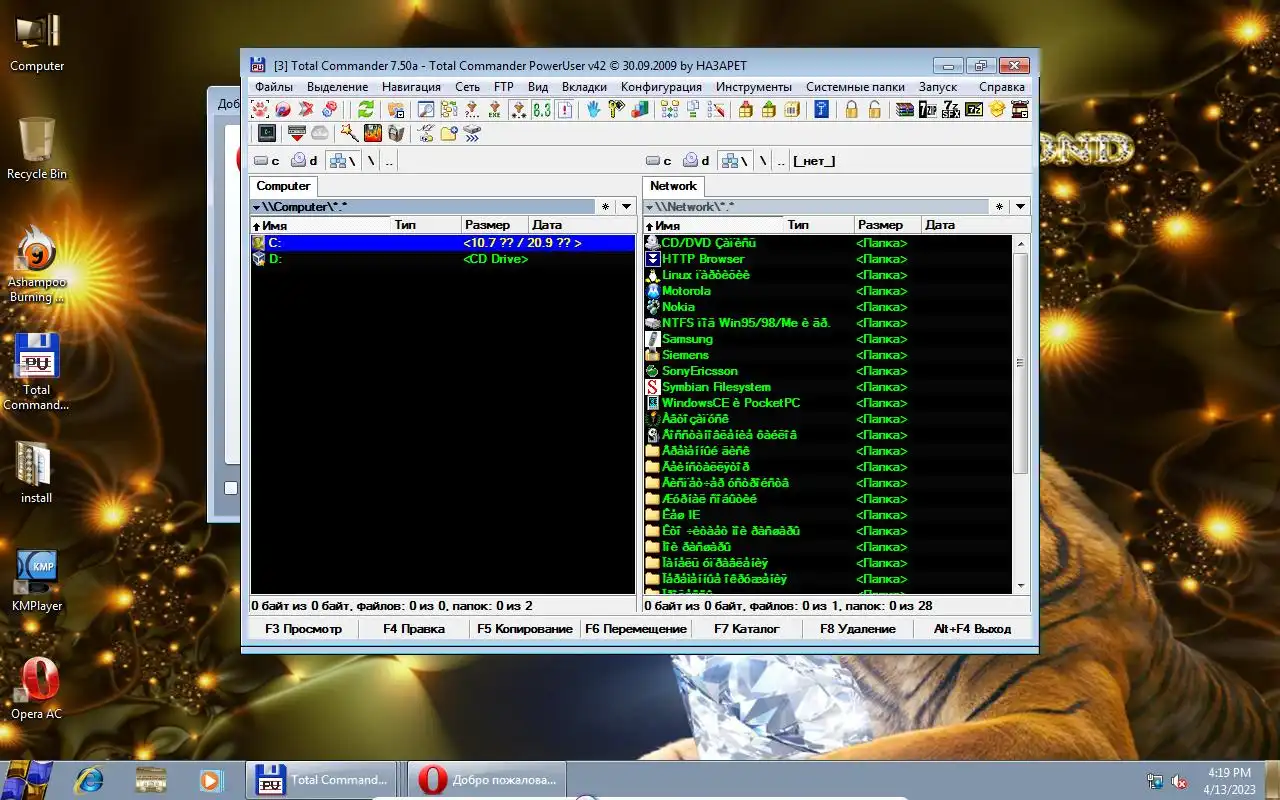This screenshot has width=1280, height=800.
Task: Click the green refresh arrows toolbar icon
Action: 366,109
